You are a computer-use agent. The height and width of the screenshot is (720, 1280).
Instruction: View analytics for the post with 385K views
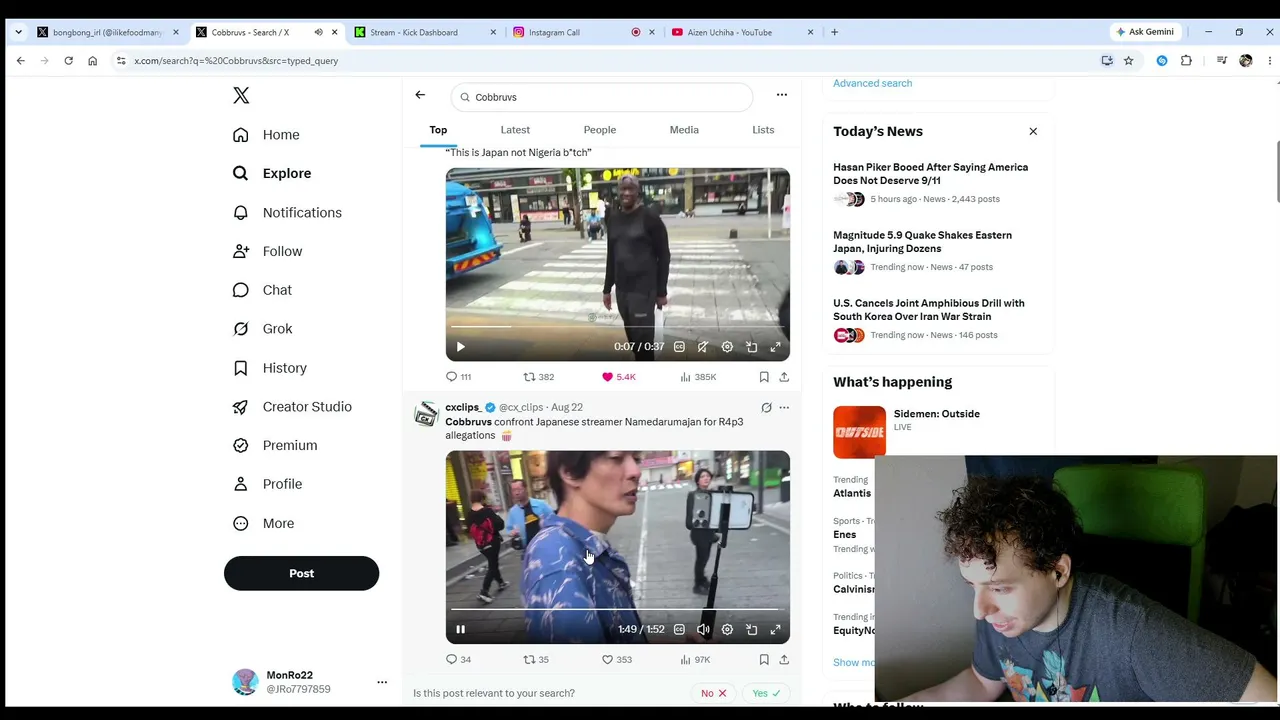(x=698, y=377)
